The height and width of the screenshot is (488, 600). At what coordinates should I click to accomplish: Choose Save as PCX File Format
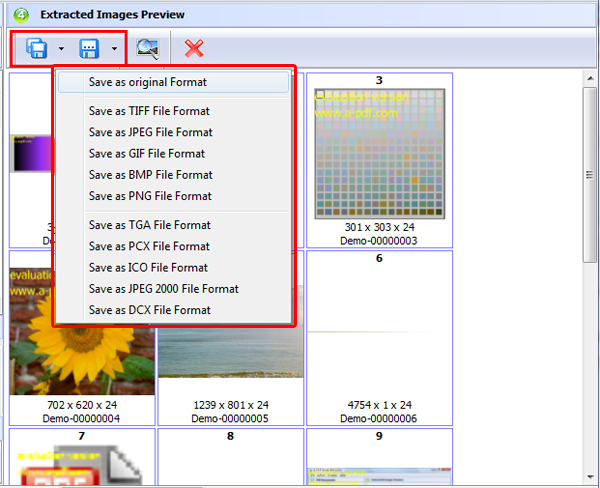173,246
